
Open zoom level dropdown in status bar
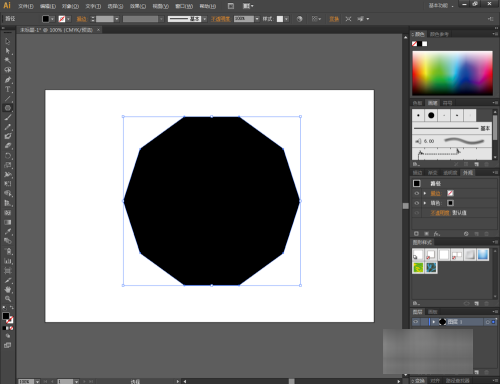tap(37, 381)
